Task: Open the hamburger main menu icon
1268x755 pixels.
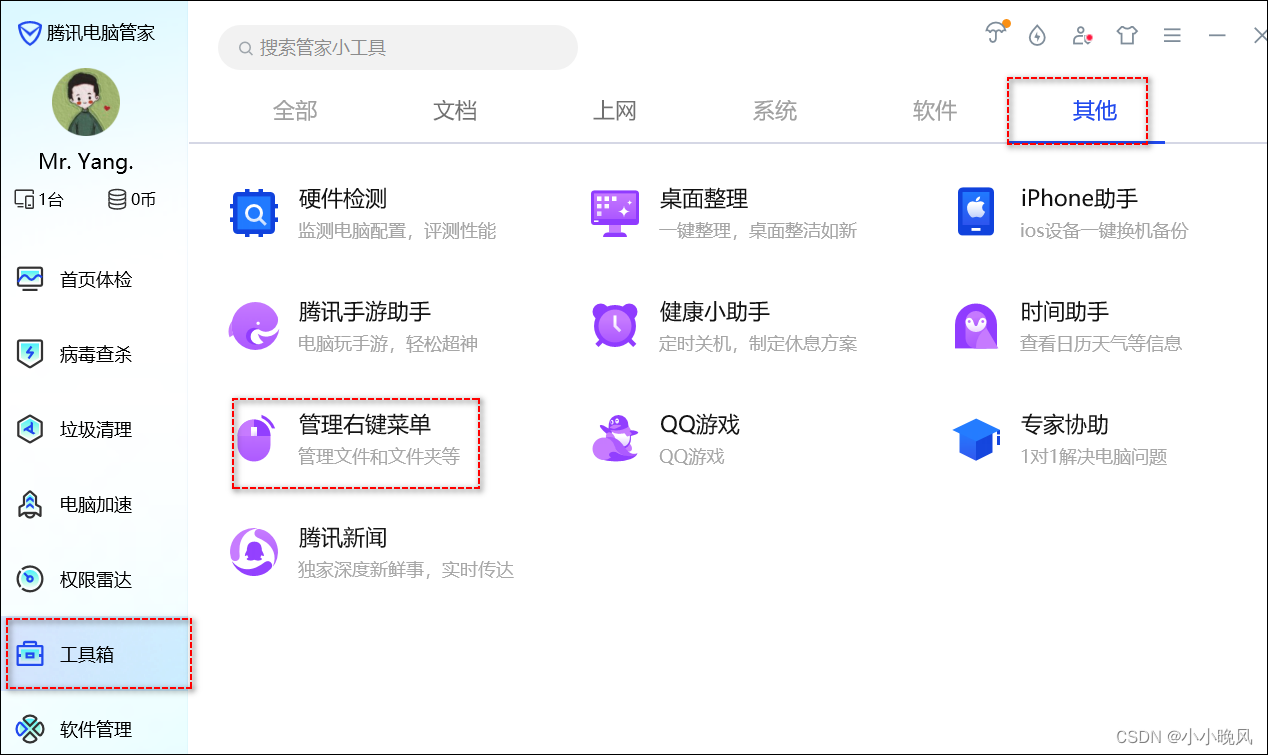Action: coord(1172,35)
